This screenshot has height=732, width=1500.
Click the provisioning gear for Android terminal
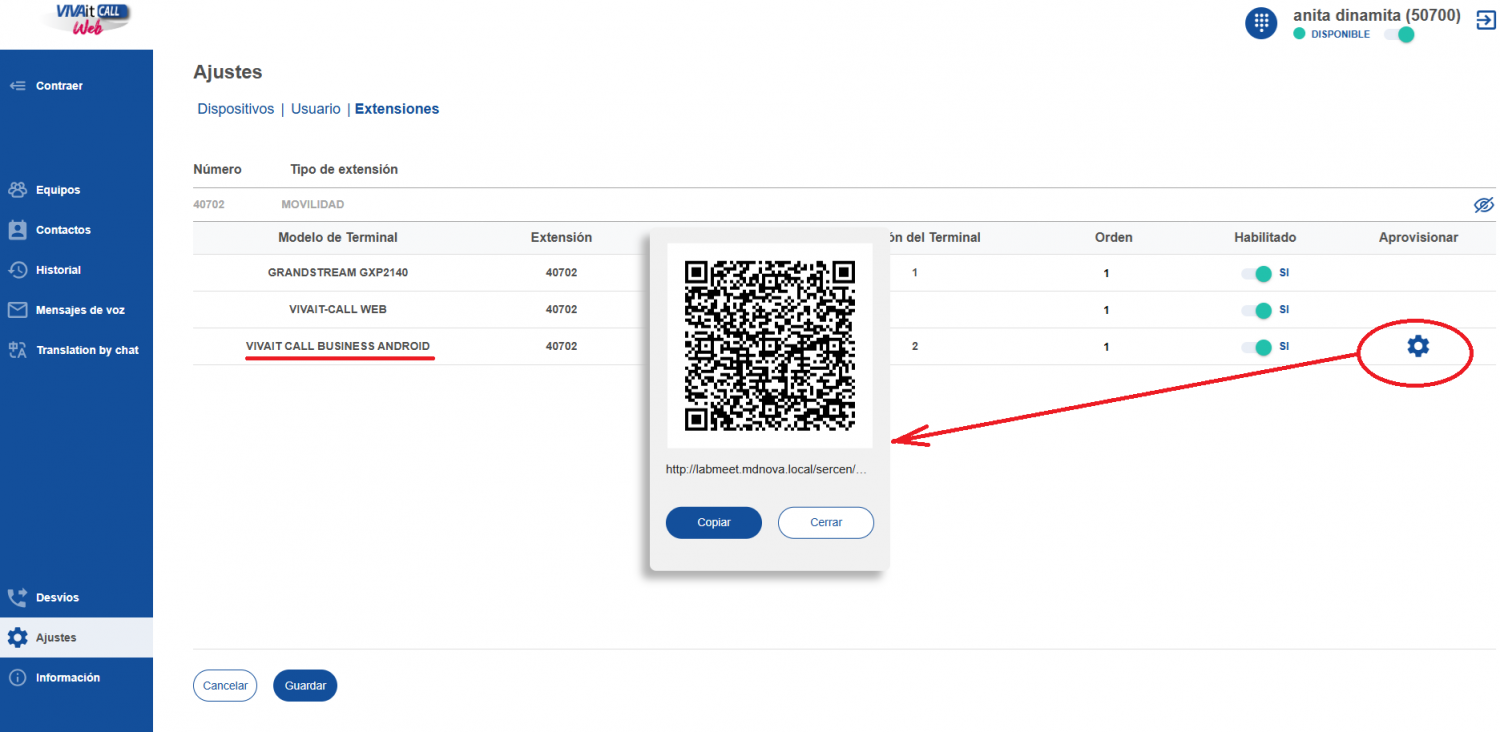click(x=1418, y=346)
